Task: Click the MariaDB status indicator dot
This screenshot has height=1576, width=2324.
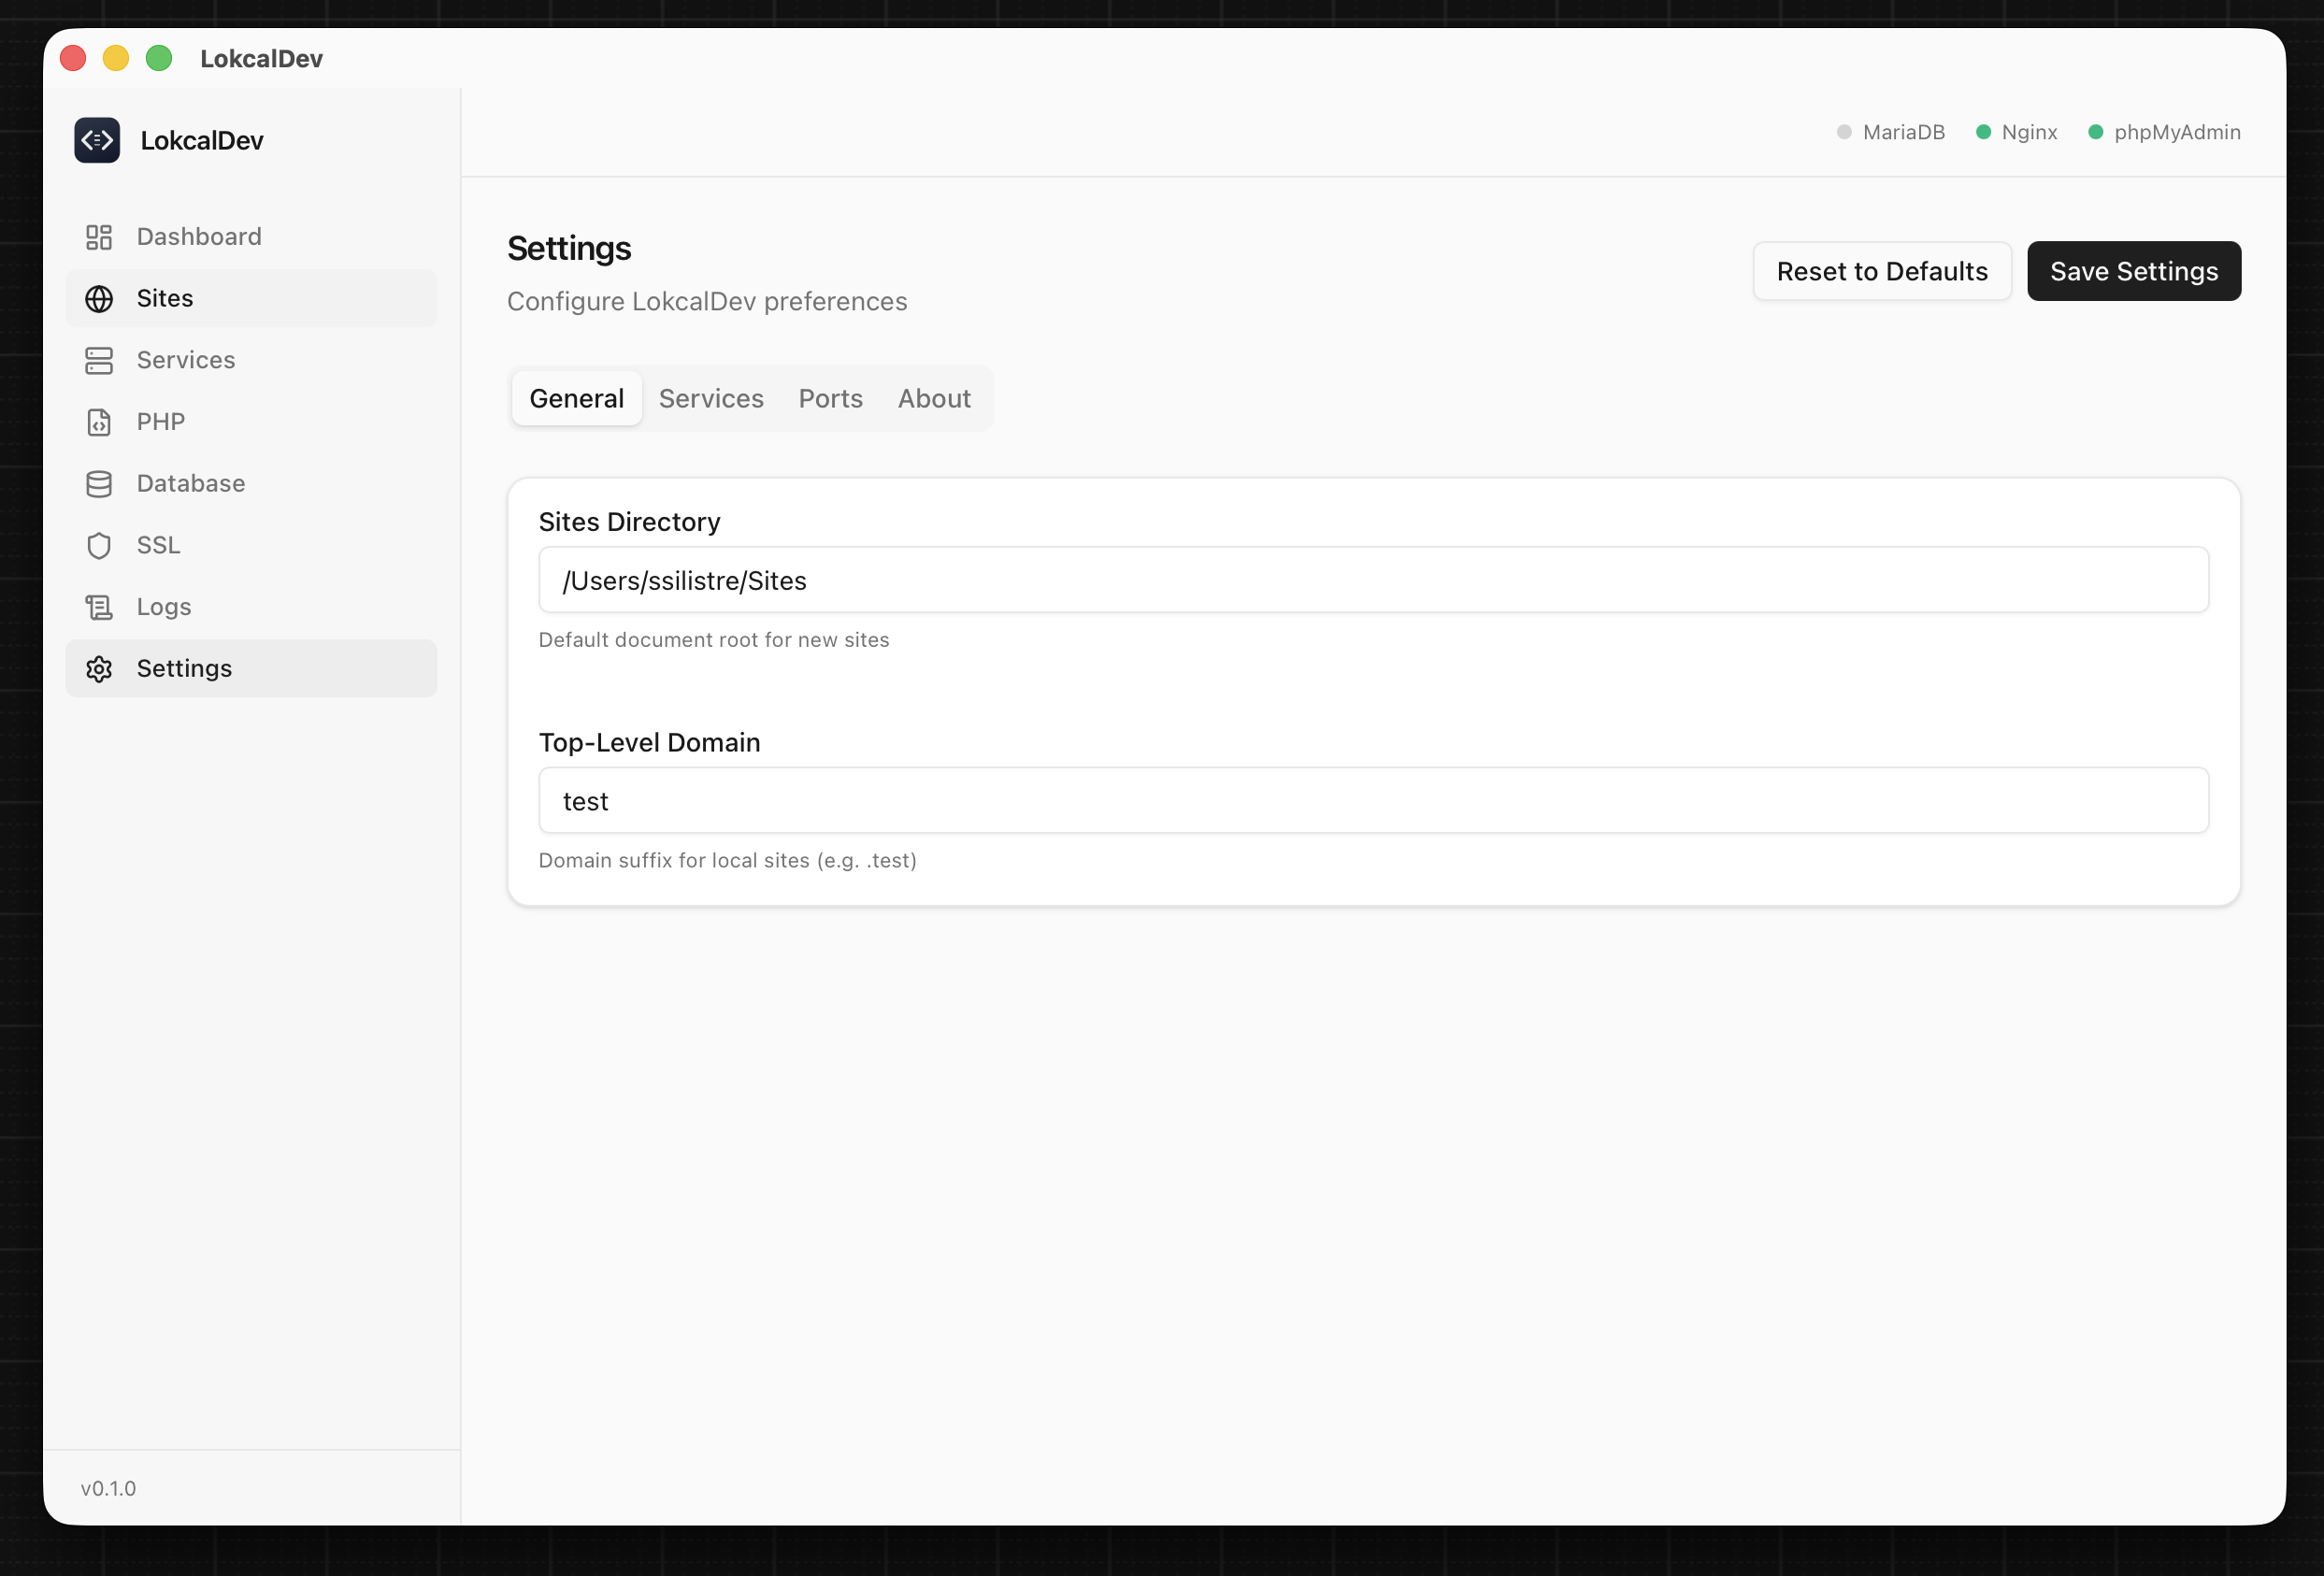Action: coord(1844,132)
